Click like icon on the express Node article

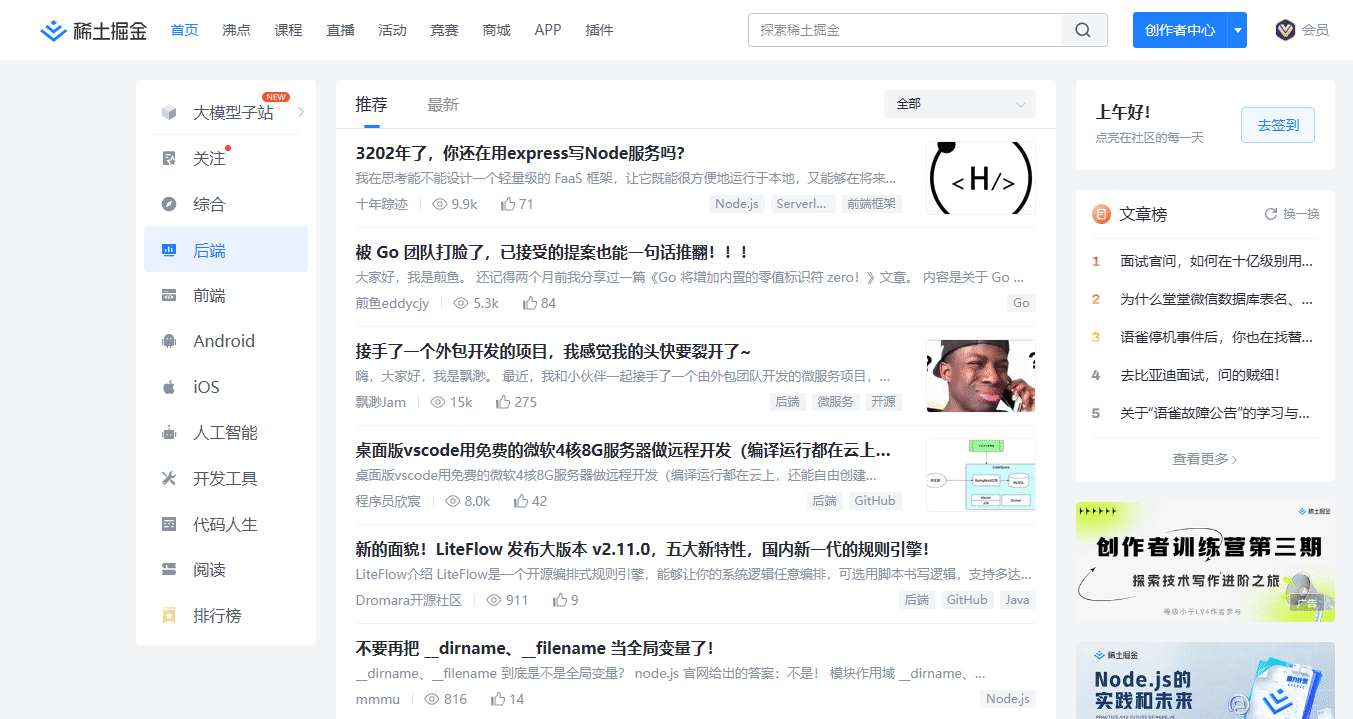[508, 204]
